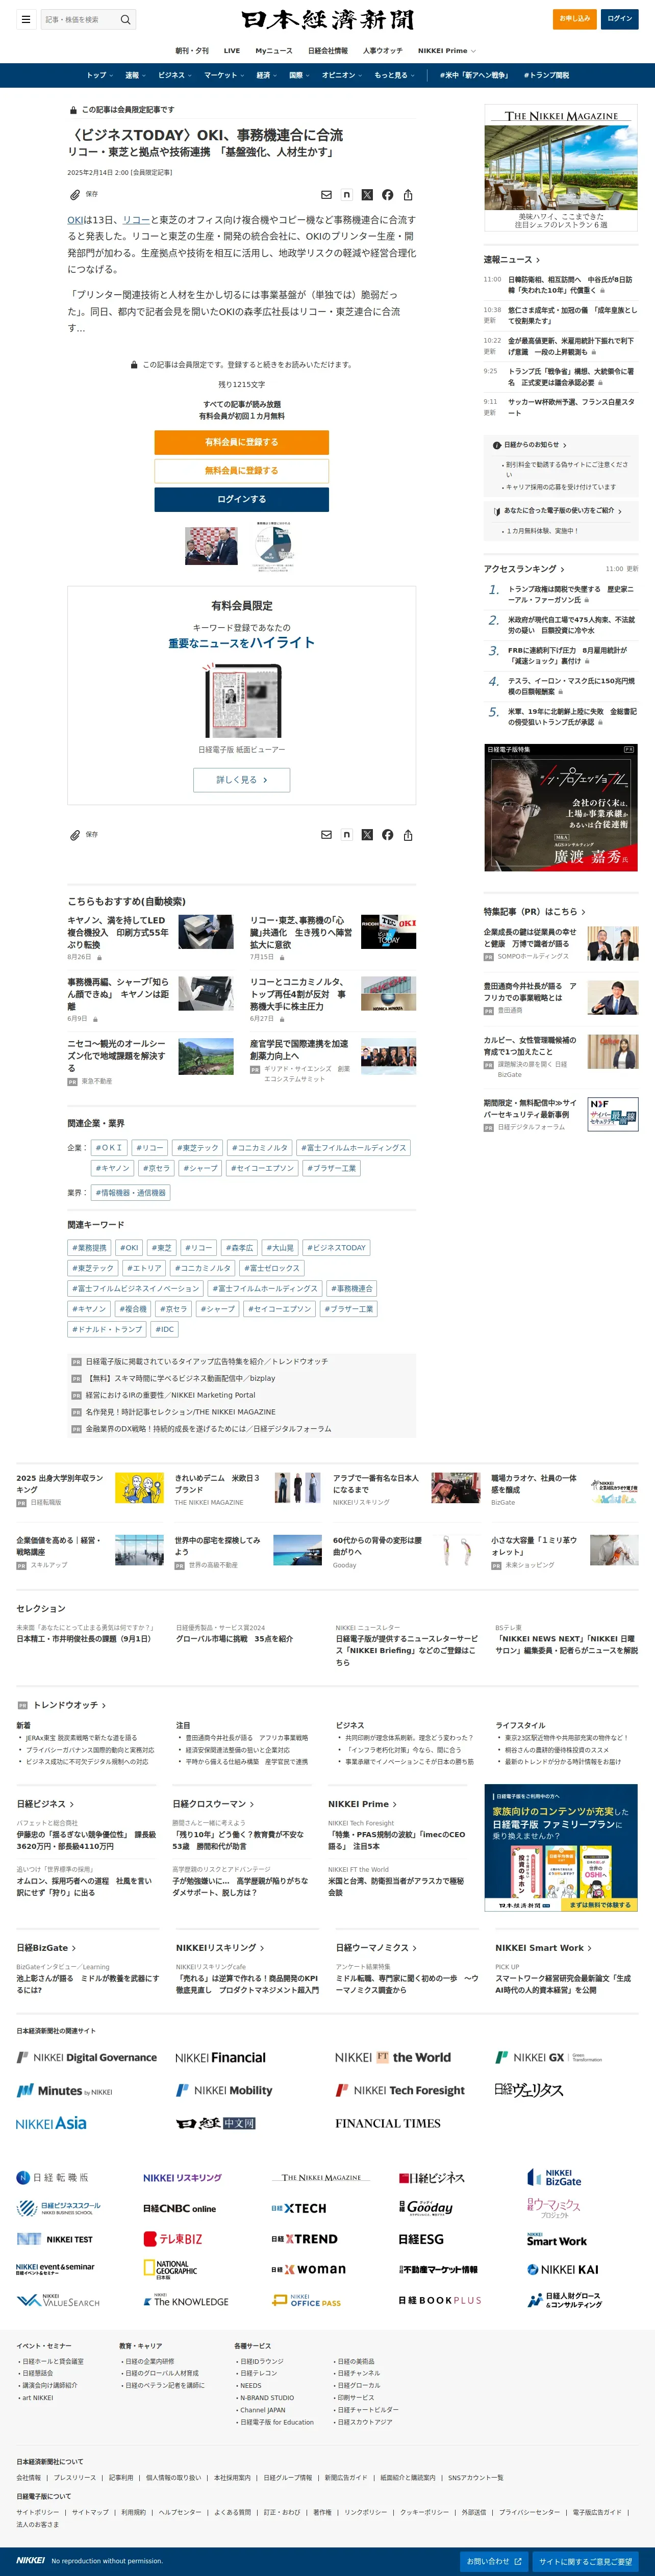Share on Facebook icon under the article date

pos(387,195)
